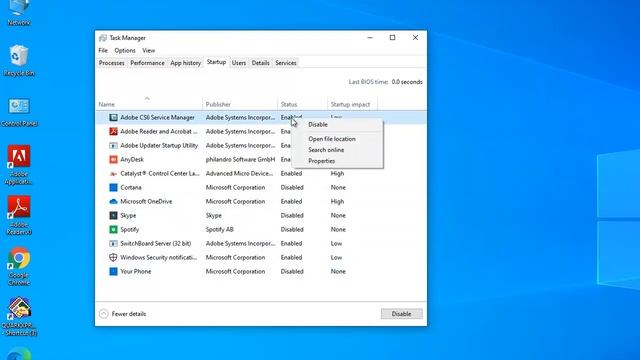This screenshot has height=360, width=640.
Task: Switch to the Services tab
Action: 286,63
